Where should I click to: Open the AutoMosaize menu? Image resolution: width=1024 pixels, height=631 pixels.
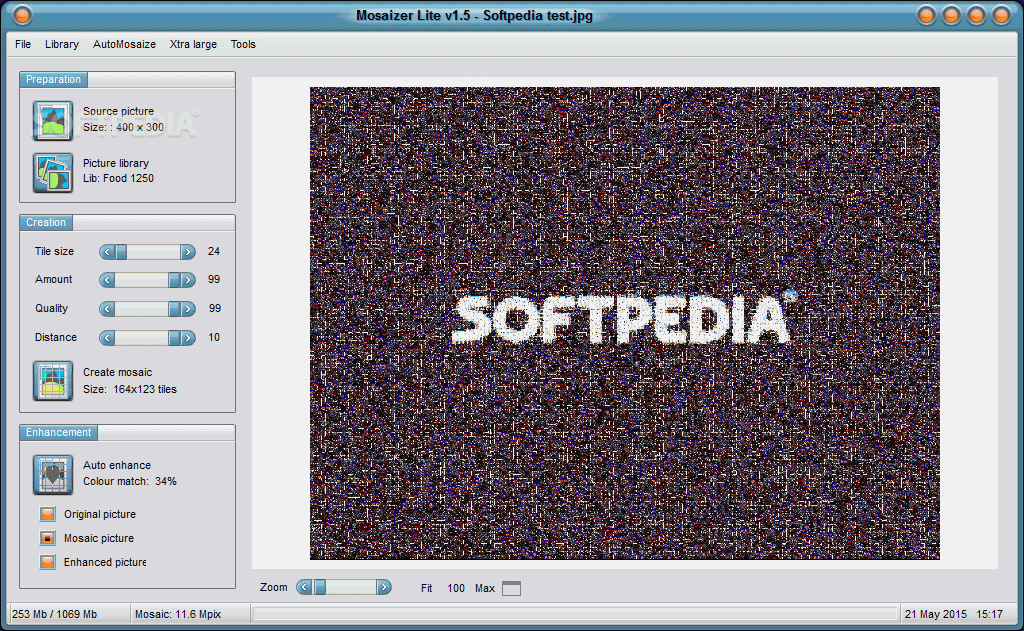pos(124,44)
